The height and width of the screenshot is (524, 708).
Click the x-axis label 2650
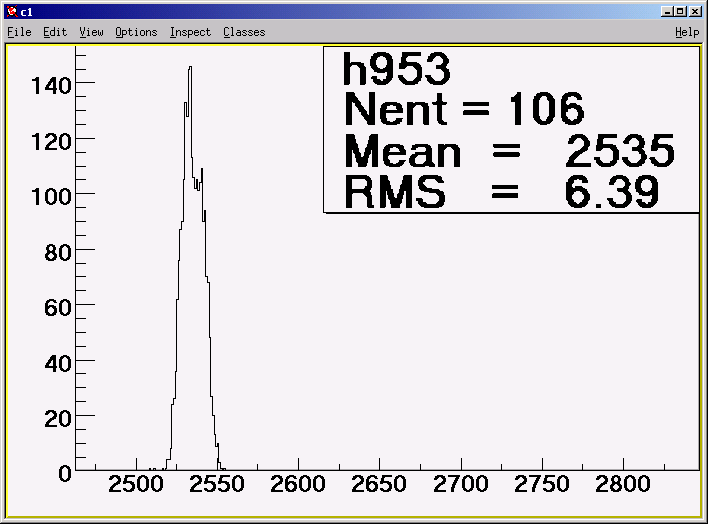tap(379, 484)
